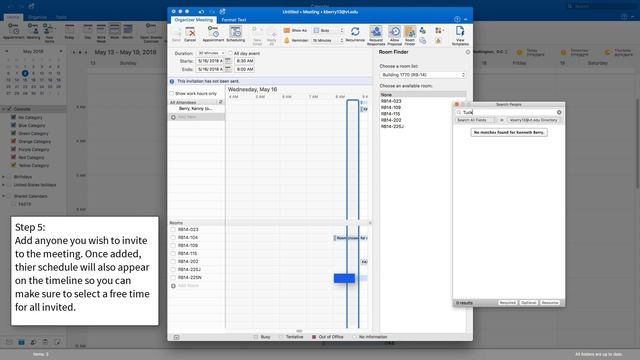The height and width of the screenshot is (360, 640).
Task: Open the room list Building 1770 dropdown
Action: (423, 75)
